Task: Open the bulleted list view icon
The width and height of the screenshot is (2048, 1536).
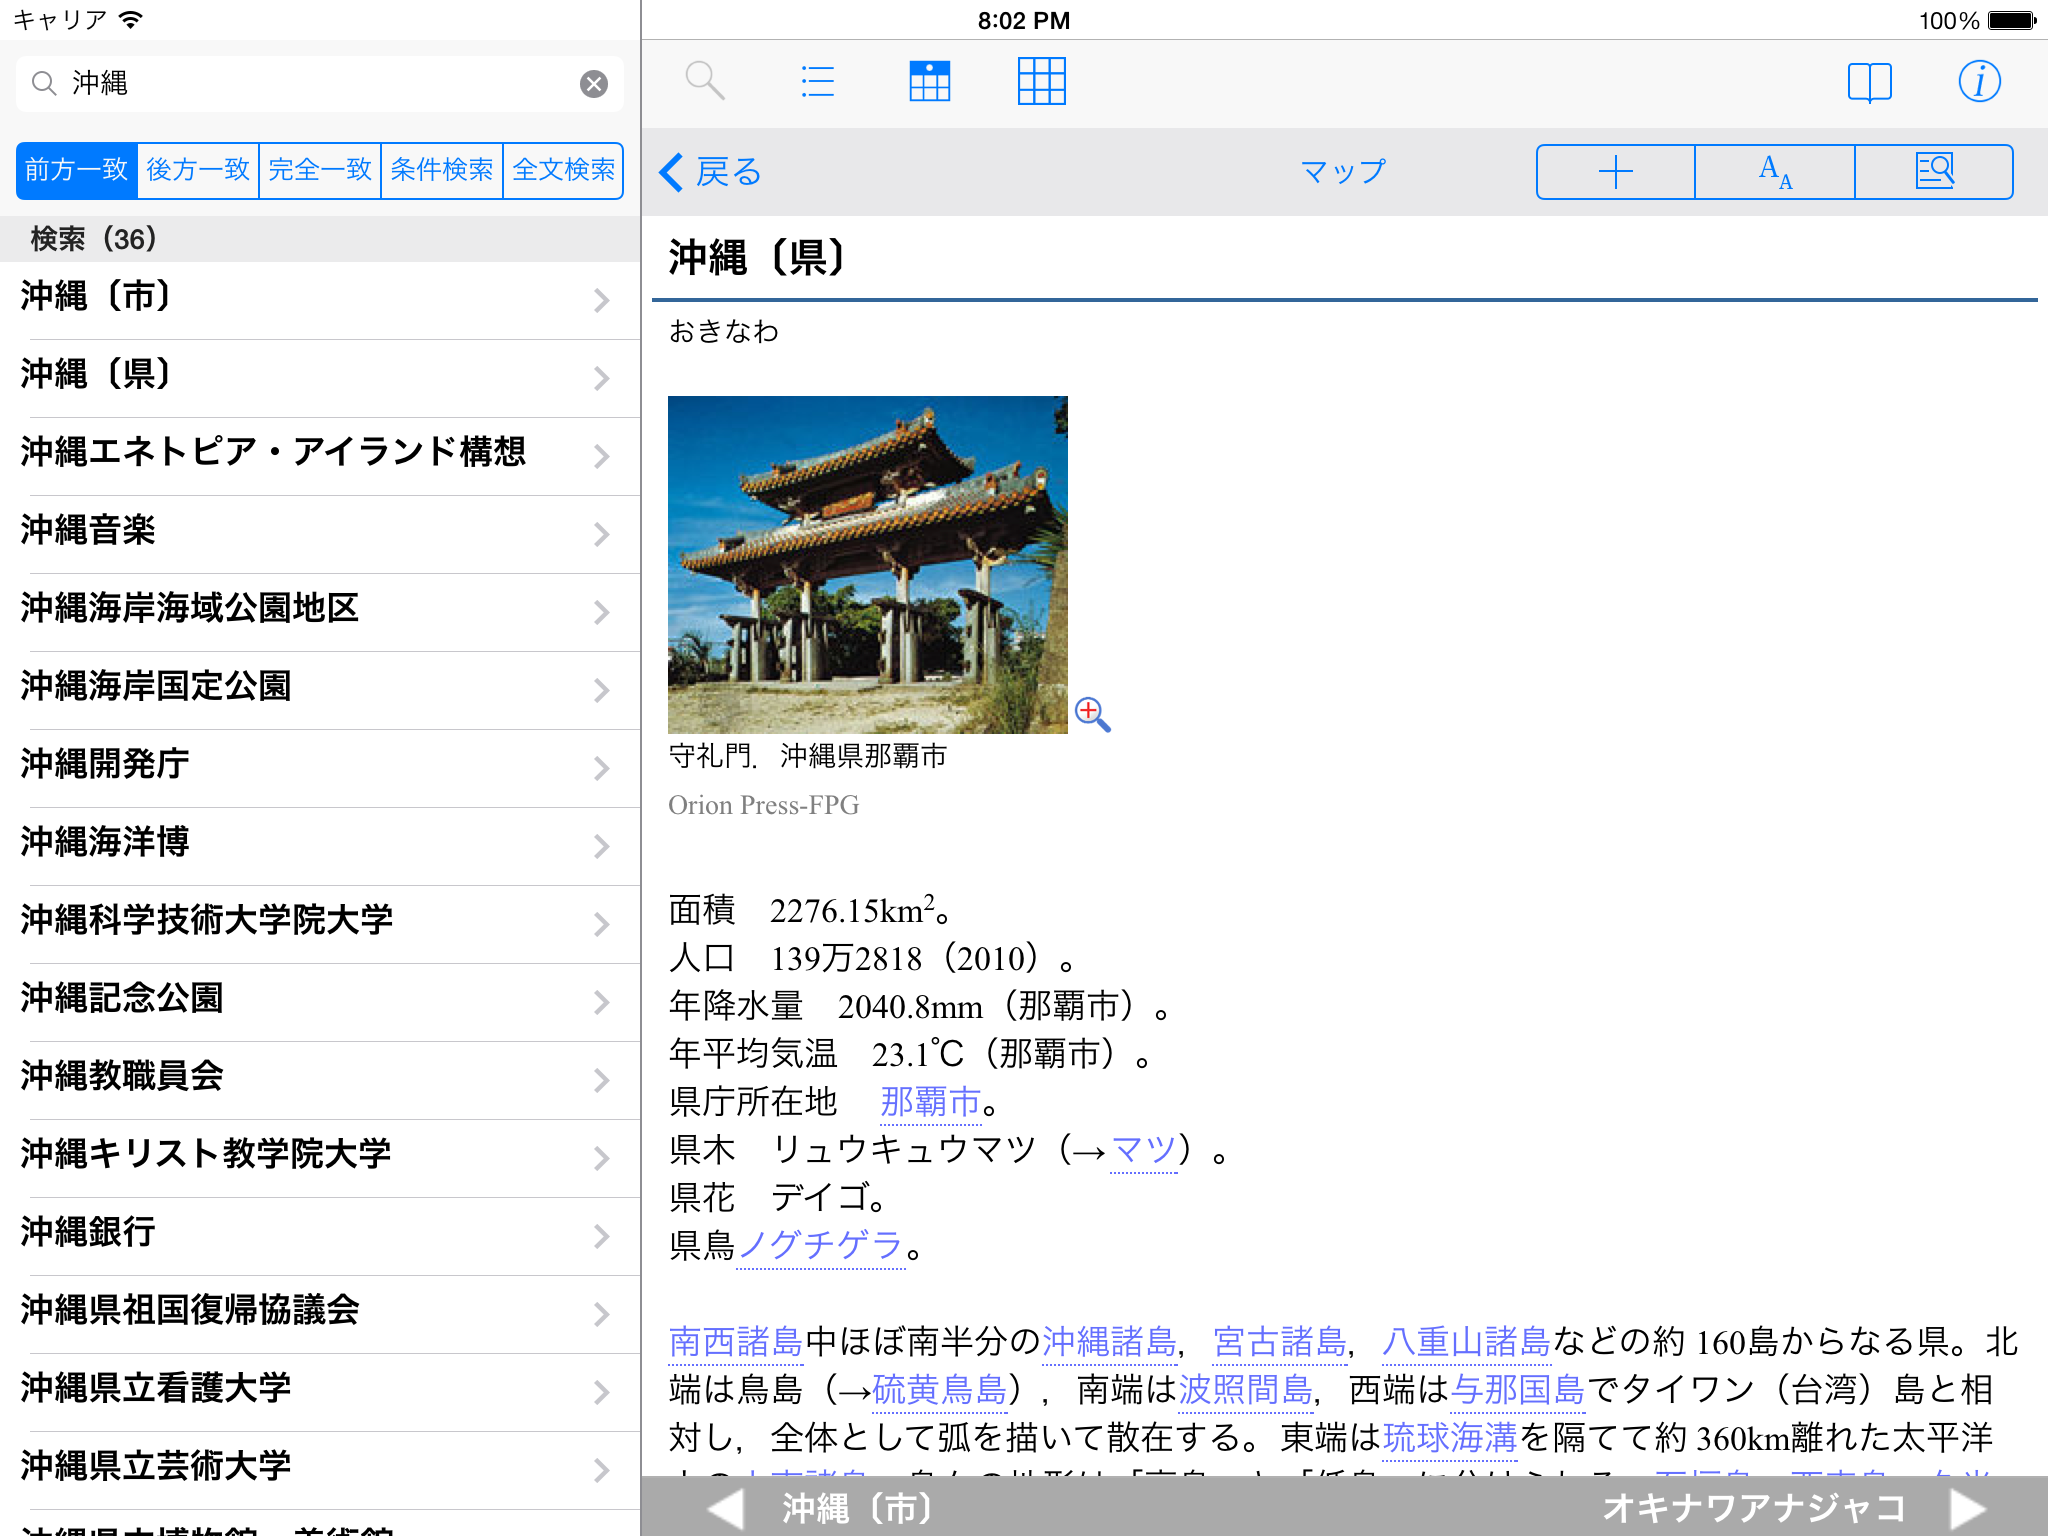Action: [x=817, y=81]
